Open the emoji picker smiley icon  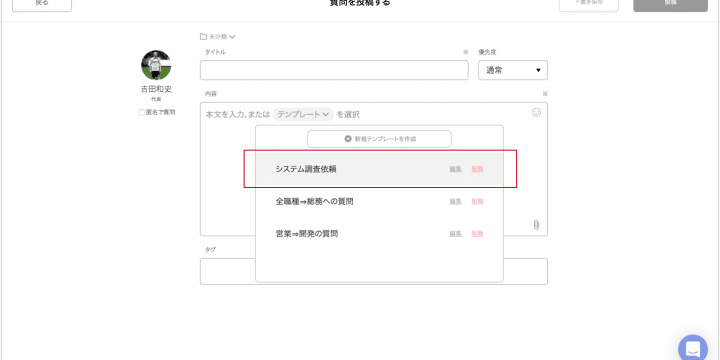tap(536, 112)
